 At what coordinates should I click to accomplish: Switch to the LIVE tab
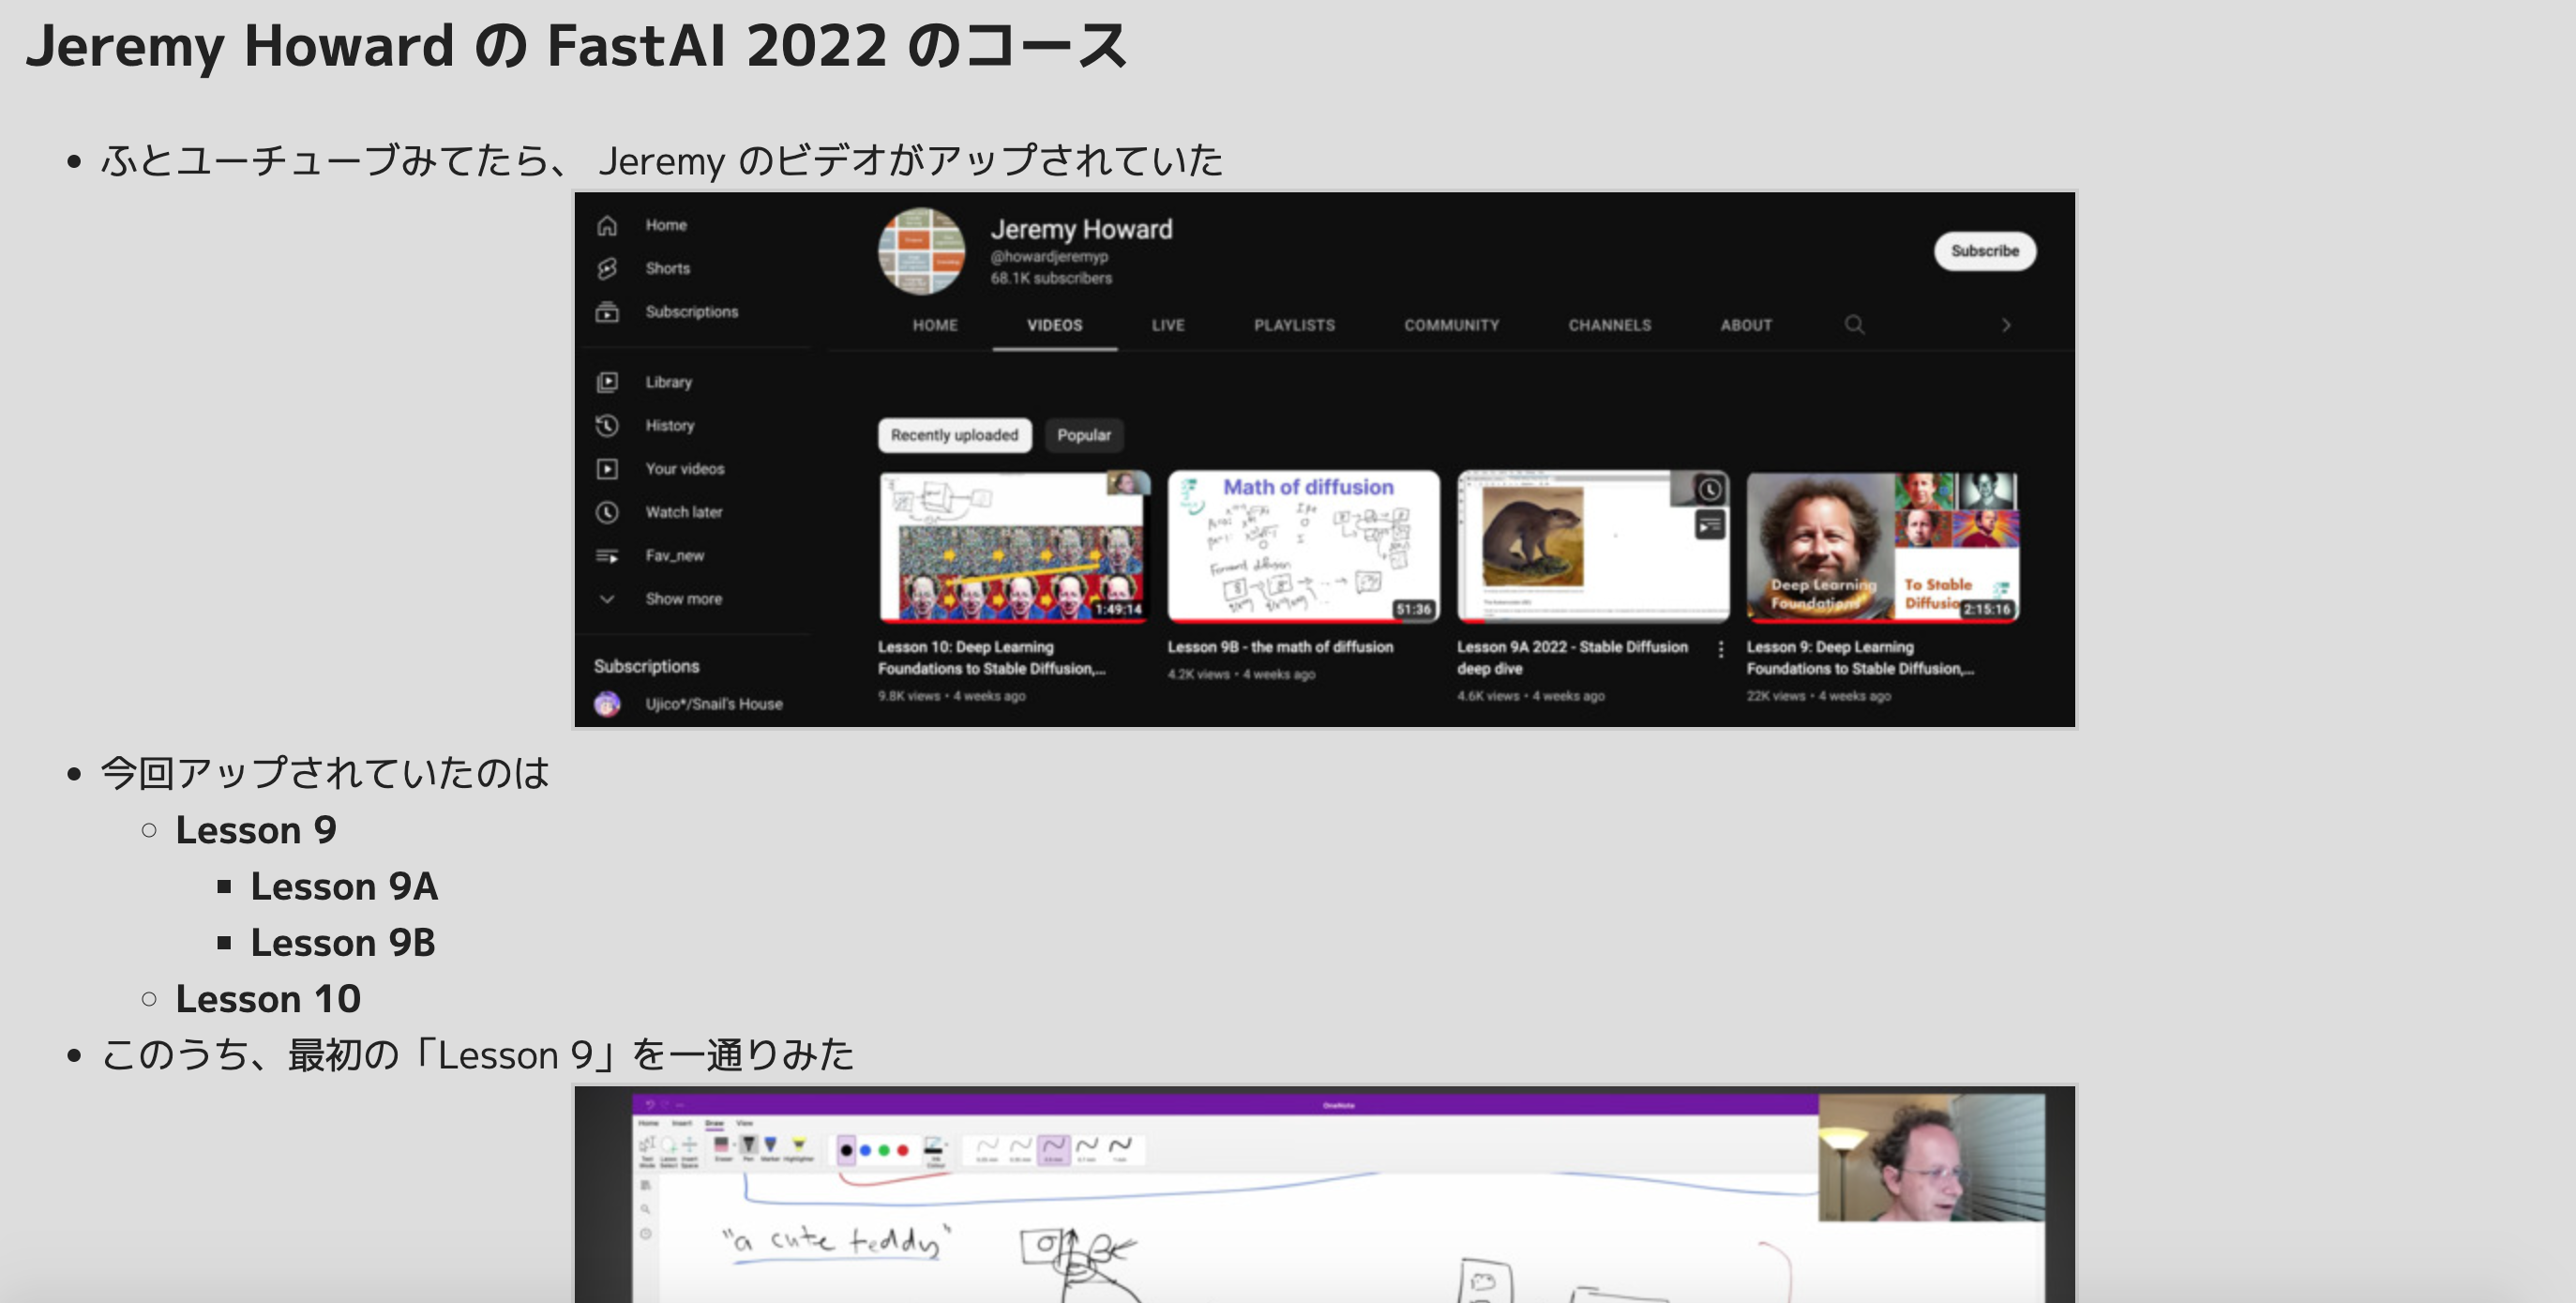tap(1168, 325)
